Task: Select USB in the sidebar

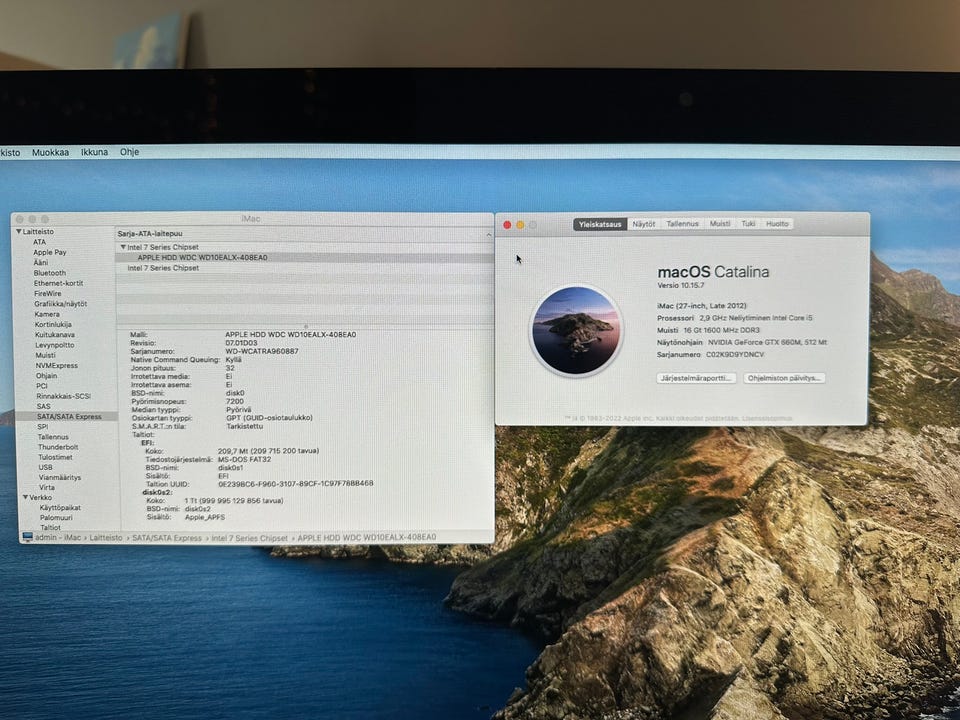Action: [x=45, y=467]
